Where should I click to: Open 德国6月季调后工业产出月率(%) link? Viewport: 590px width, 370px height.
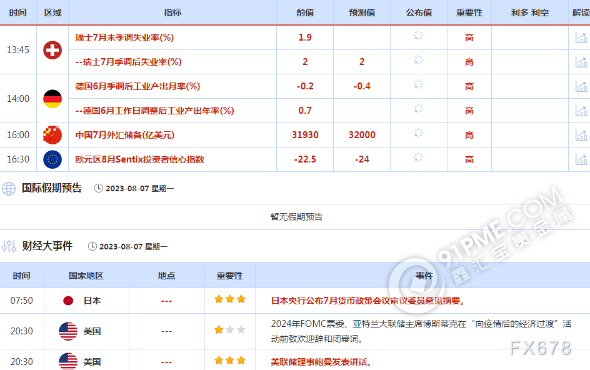(138, 86)
